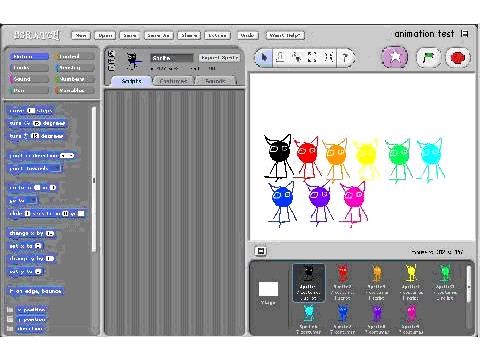The width and height of the screenshot is (480, 360).
Task: Click the move steps block
Action: point(31,110)
